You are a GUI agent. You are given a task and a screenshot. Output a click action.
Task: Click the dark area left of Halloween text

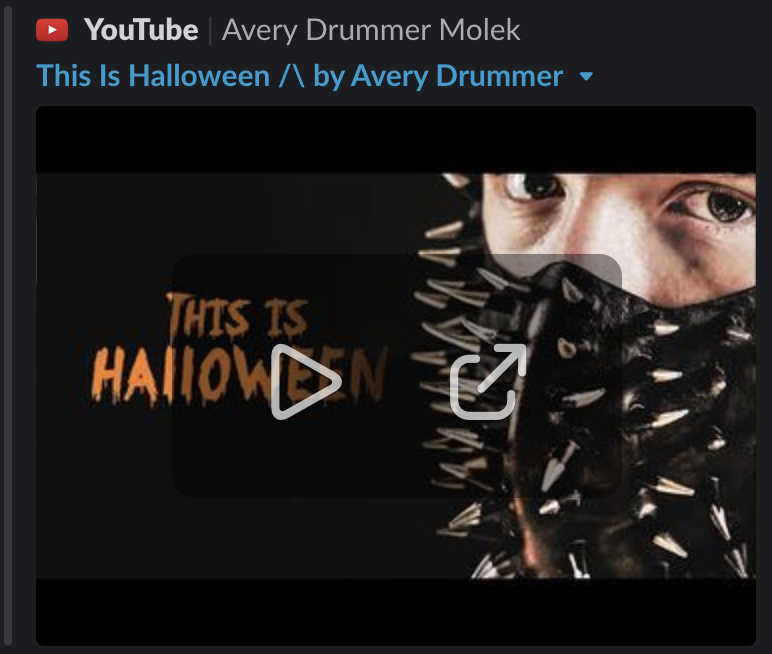tap(63, 375)
